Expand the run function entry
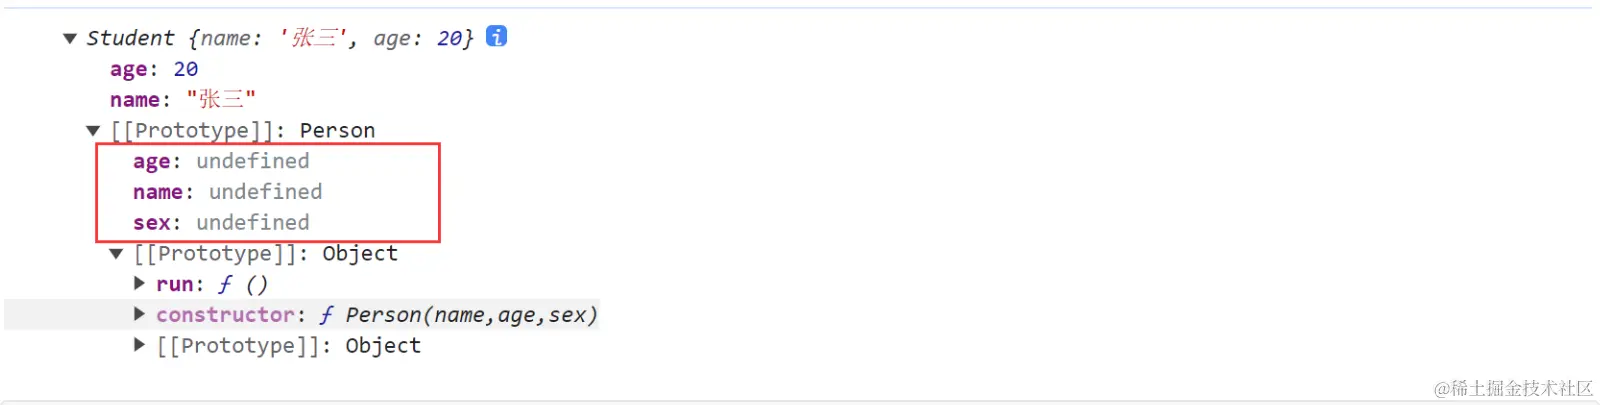Viewport: 1600px width, 405px height. (x=140, y=284)
